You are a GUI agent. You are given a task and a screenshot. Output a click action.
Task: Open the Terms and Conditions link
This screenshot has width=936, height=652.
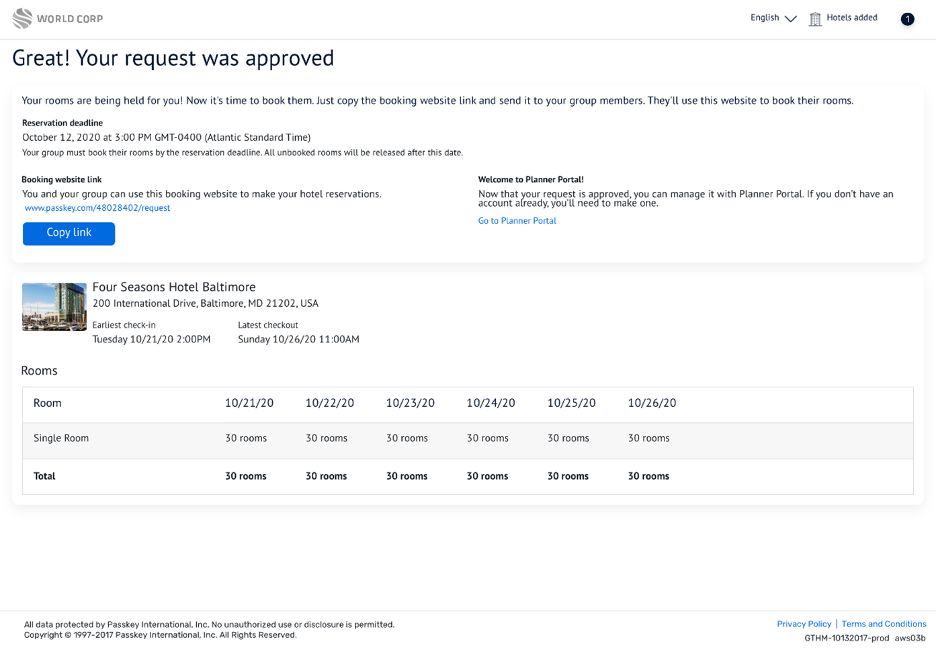(884, 624)
